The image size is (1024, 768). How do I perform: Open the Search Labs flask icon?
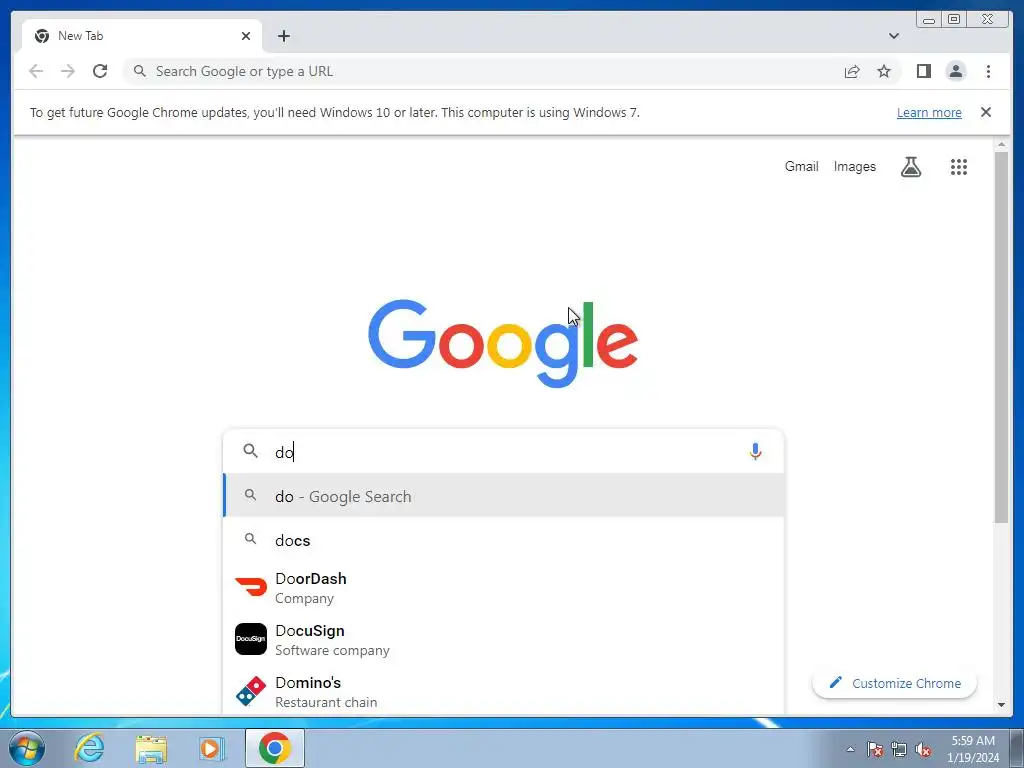910,167
